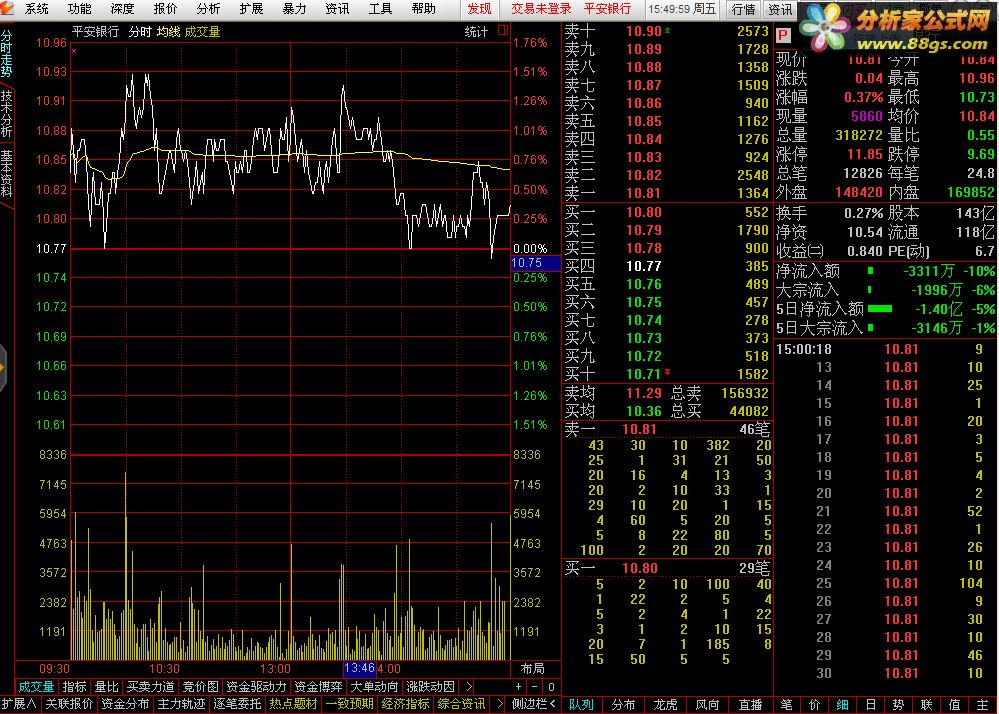Open the 关联报价 tab
This screenshot has height=714, width=999.
[69, 704]
